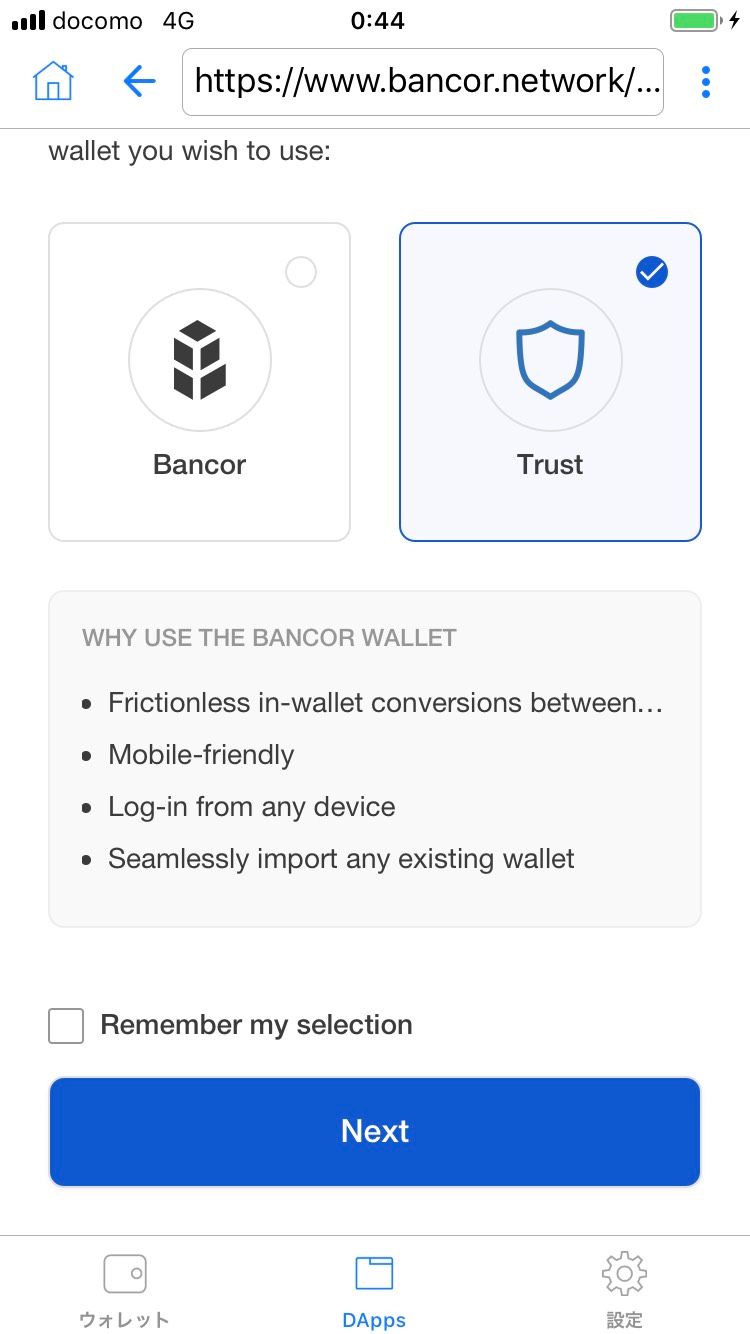This screenshot has height=1334, width=750.
Task: Click the "Remember my selection" label text
Action: [x=256, y=1025]
